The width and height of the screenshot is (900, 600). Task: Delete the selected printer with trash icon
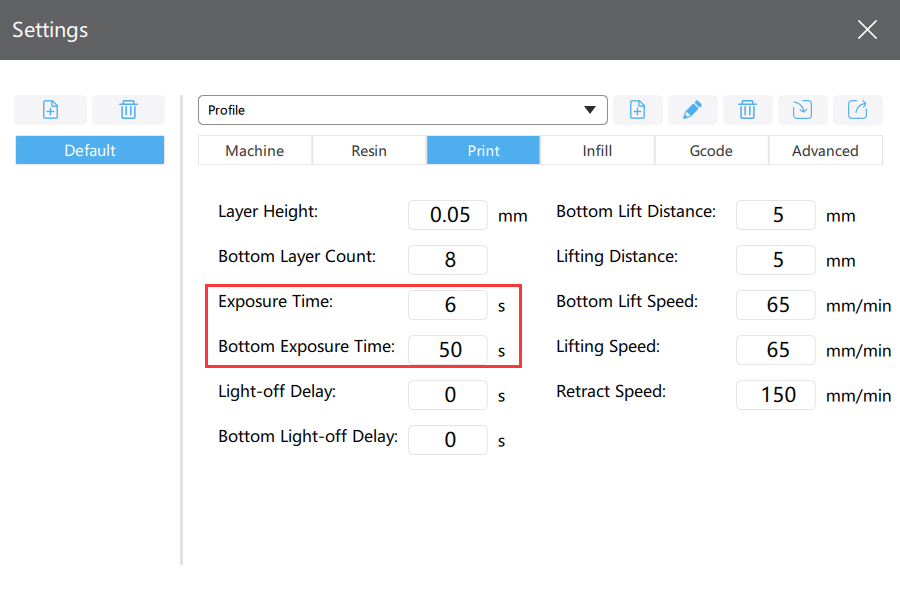coord(129,110)
